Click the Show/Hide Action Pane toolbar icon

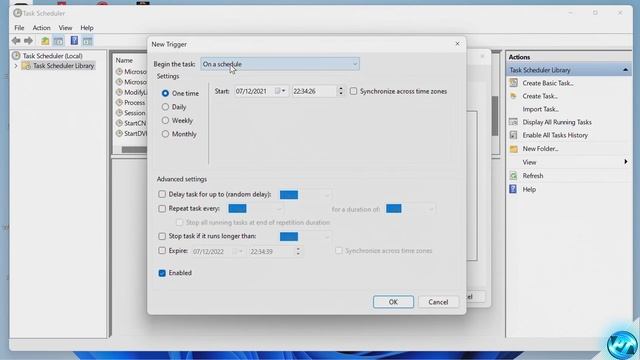[x=87, y=41]
